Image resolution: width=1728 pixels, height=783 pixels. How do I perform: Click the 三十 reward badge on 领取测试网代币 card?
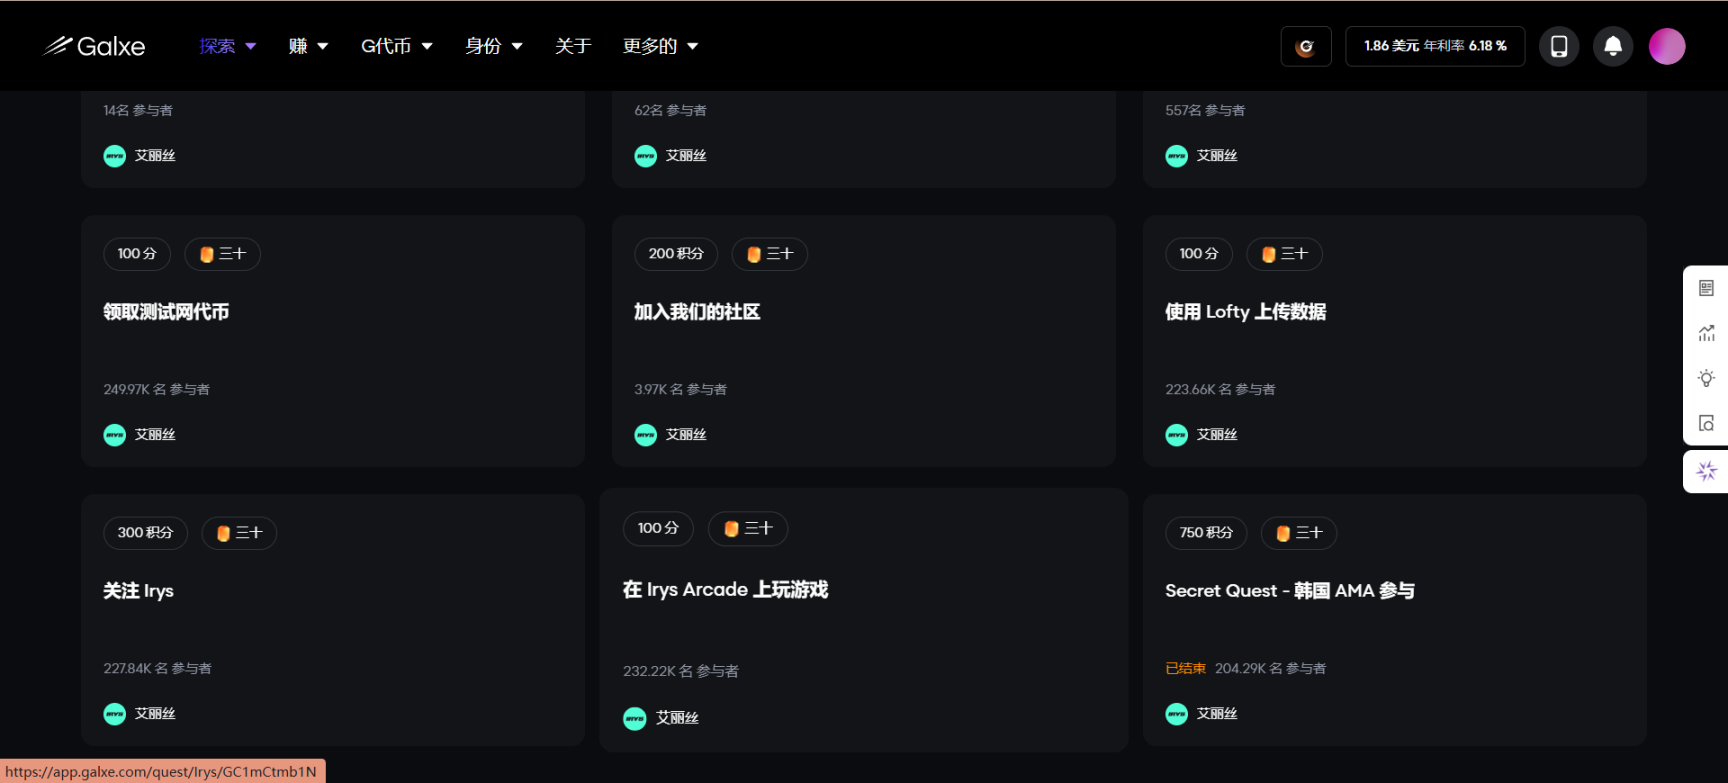223,254
